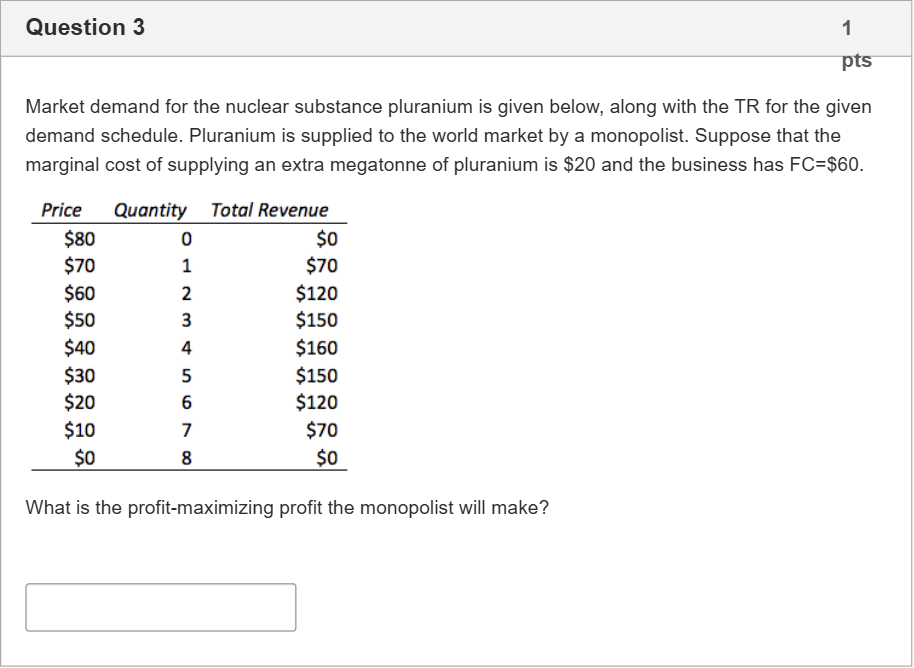The width and height of the screenshot is (914, 668).
Task: Select the $30 price cell in table
Action: pos(78,376)
